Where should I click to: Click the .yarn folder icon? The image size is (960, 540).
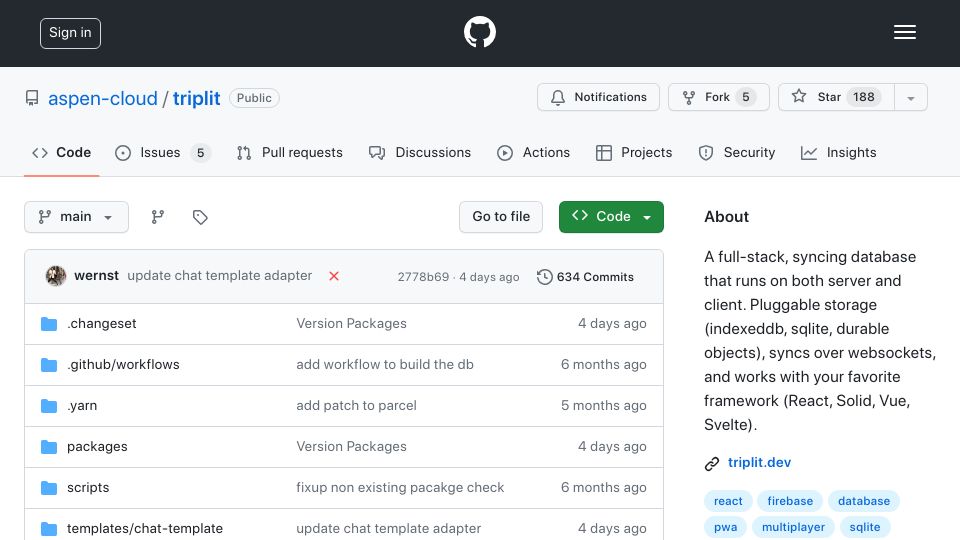[49, 406]
